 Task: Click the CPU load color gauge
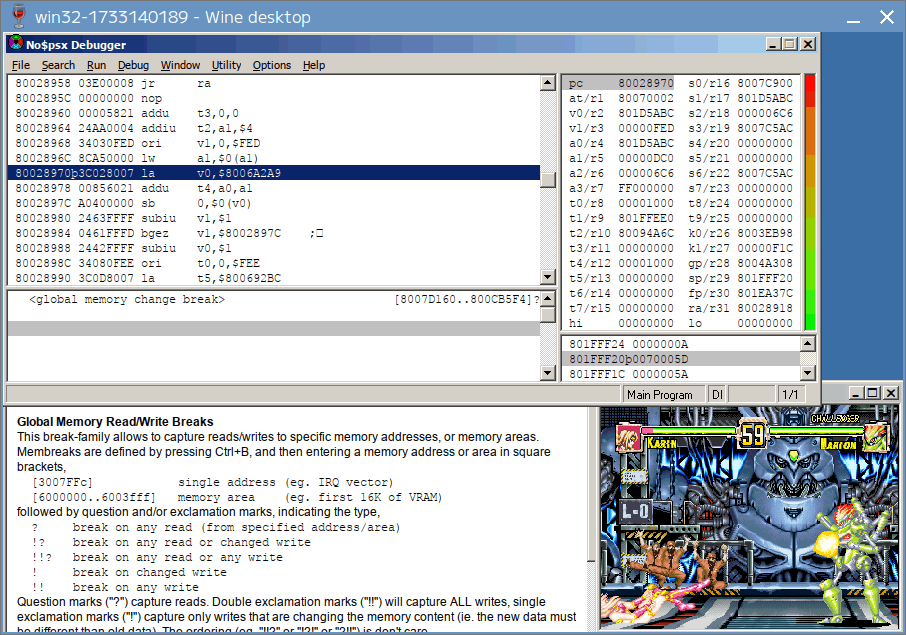click(810, 202)
